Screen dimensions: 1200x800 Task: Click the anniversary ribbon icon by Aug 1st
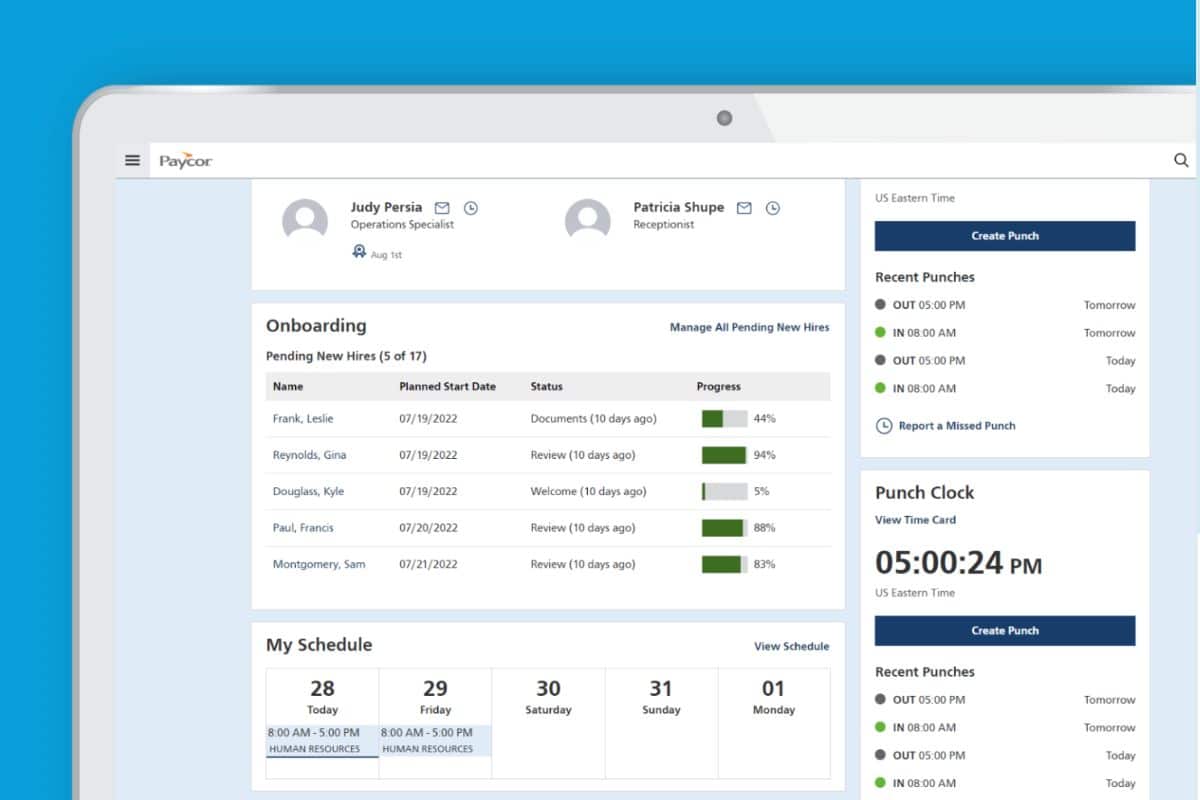(x=359, y=252)
